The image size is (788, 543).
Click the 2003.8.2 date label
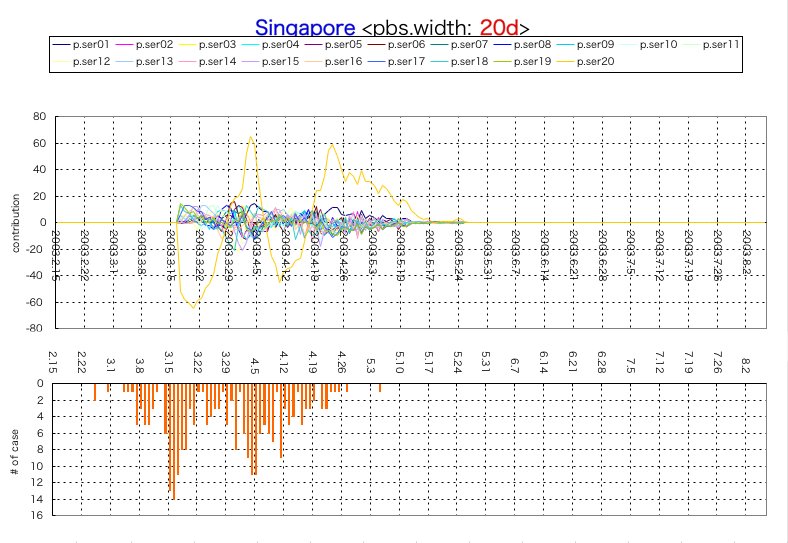pyautogui.click(x=747, y=252)
